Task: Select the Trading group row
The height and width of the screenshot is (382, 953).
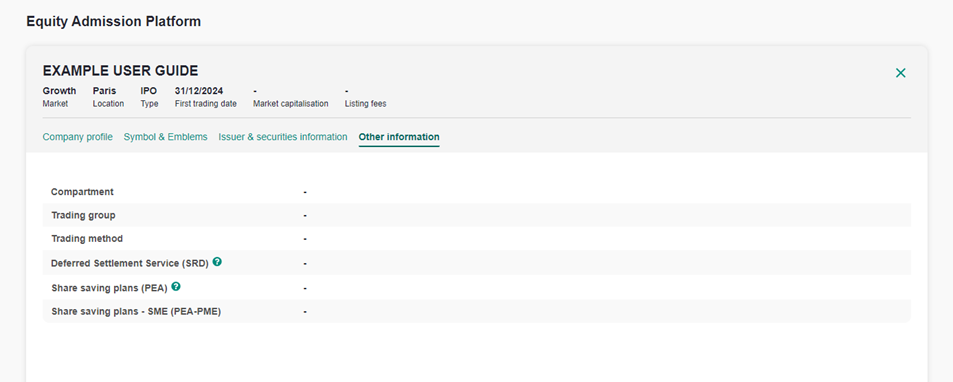Action: (x=476, y=216)
